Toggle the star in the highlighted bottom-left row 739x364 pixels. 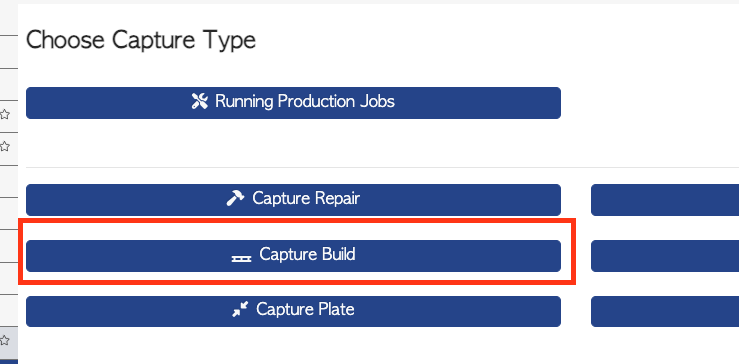coord(4,340)
